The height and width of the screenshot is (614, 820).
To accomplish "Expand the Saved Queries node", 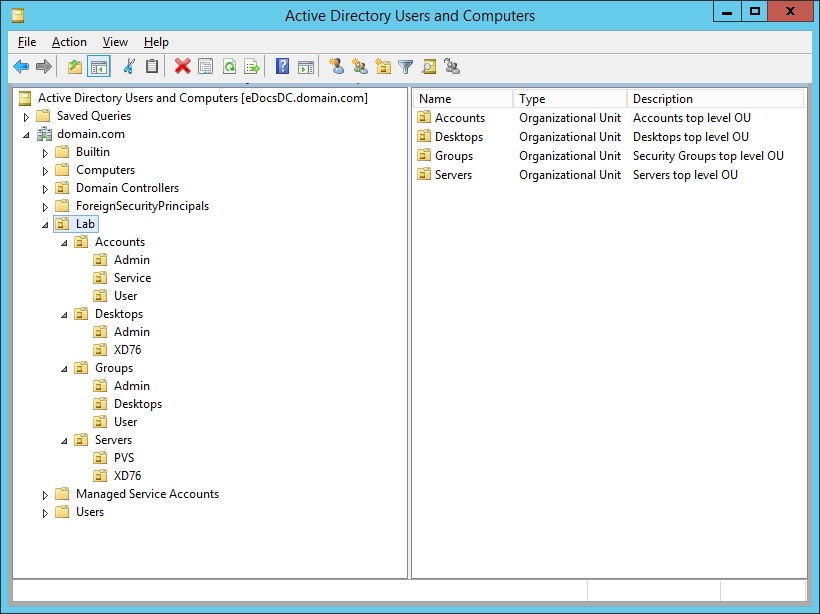I will [x=27, y=117].
